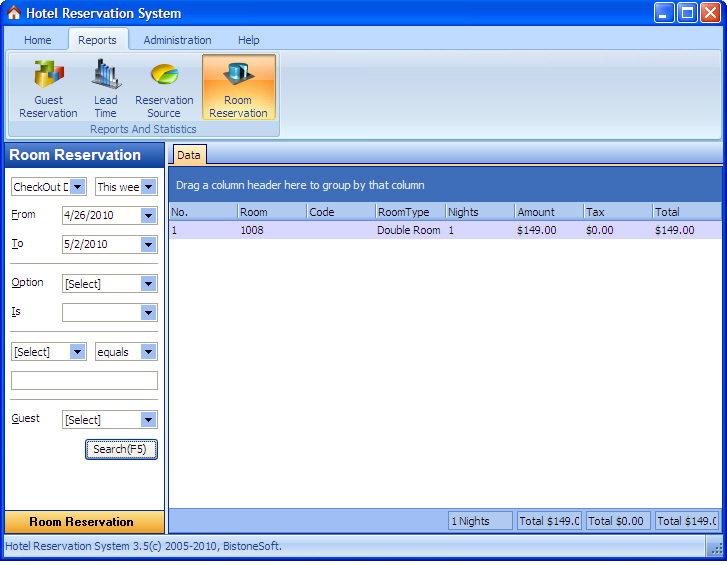Expand the CheckOut Date type dropdown
Viewport: 727px width, 565px height.
point(78,187)
